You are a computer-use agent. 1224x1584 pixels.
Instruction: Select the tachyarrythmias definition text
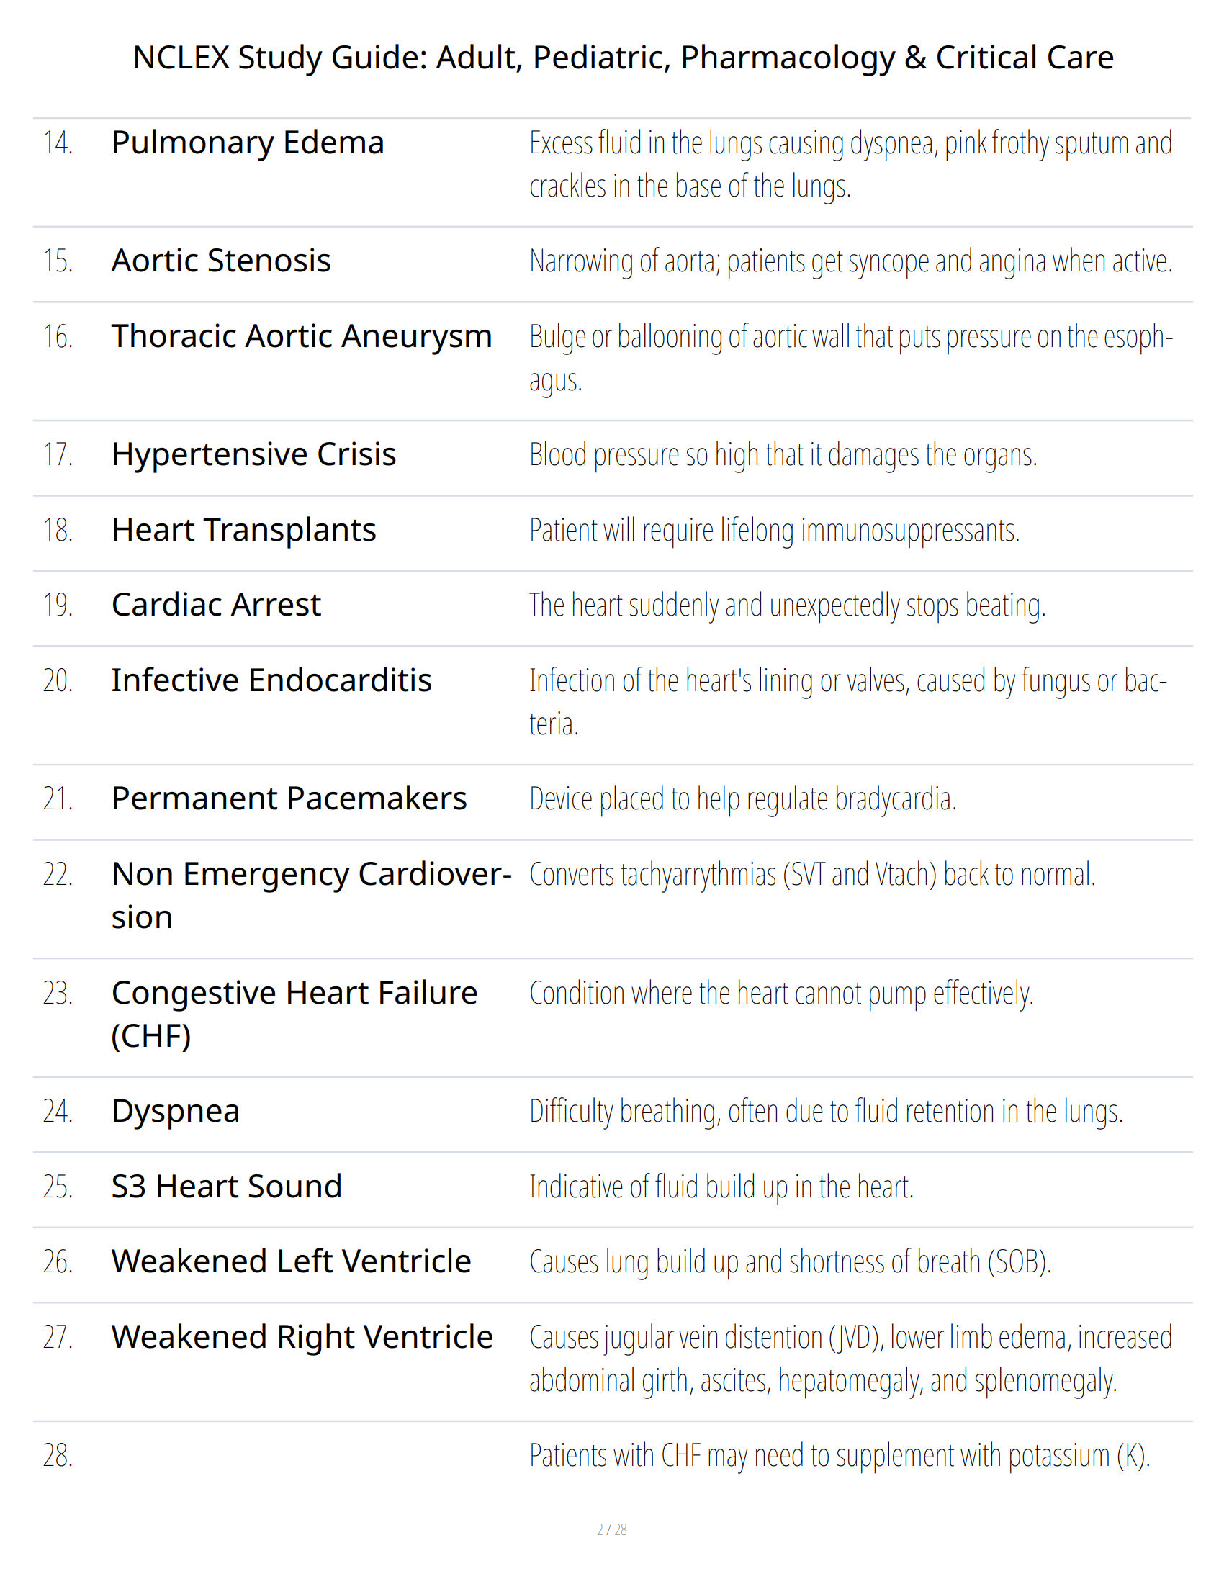812,875
